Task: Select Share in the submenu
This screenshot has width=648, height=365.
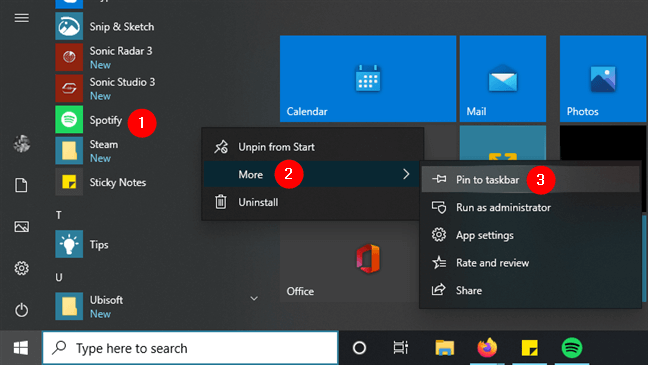Action: (530, 290)
